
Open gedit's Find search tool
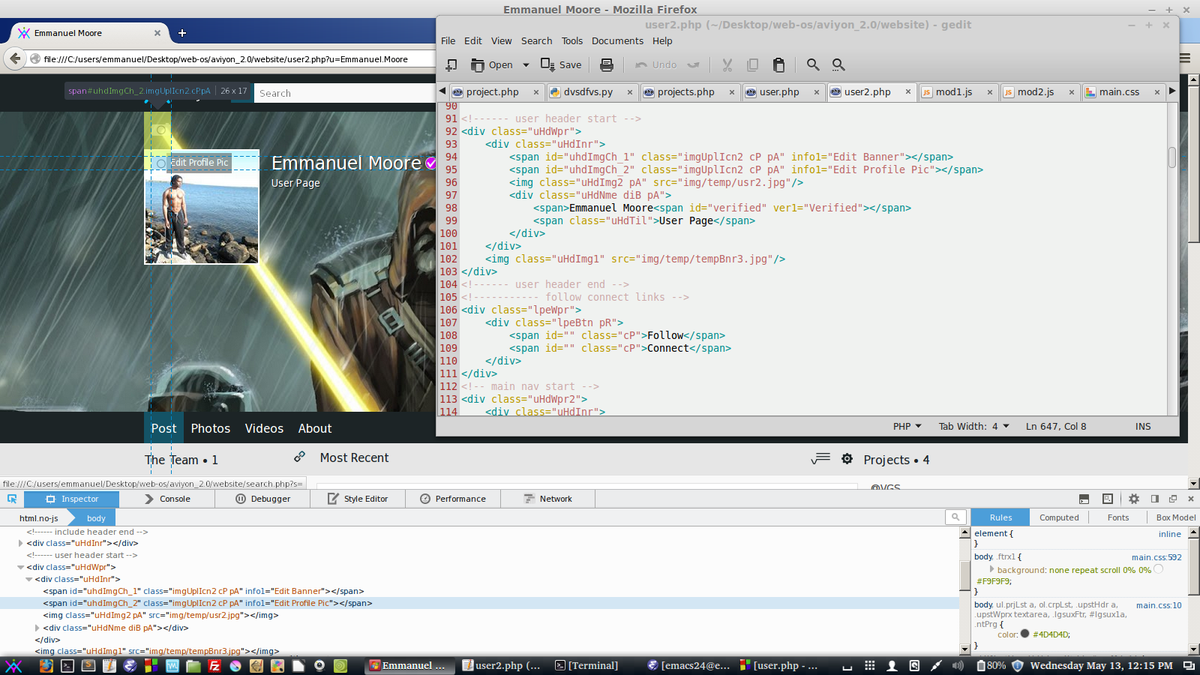click(813, 65)
